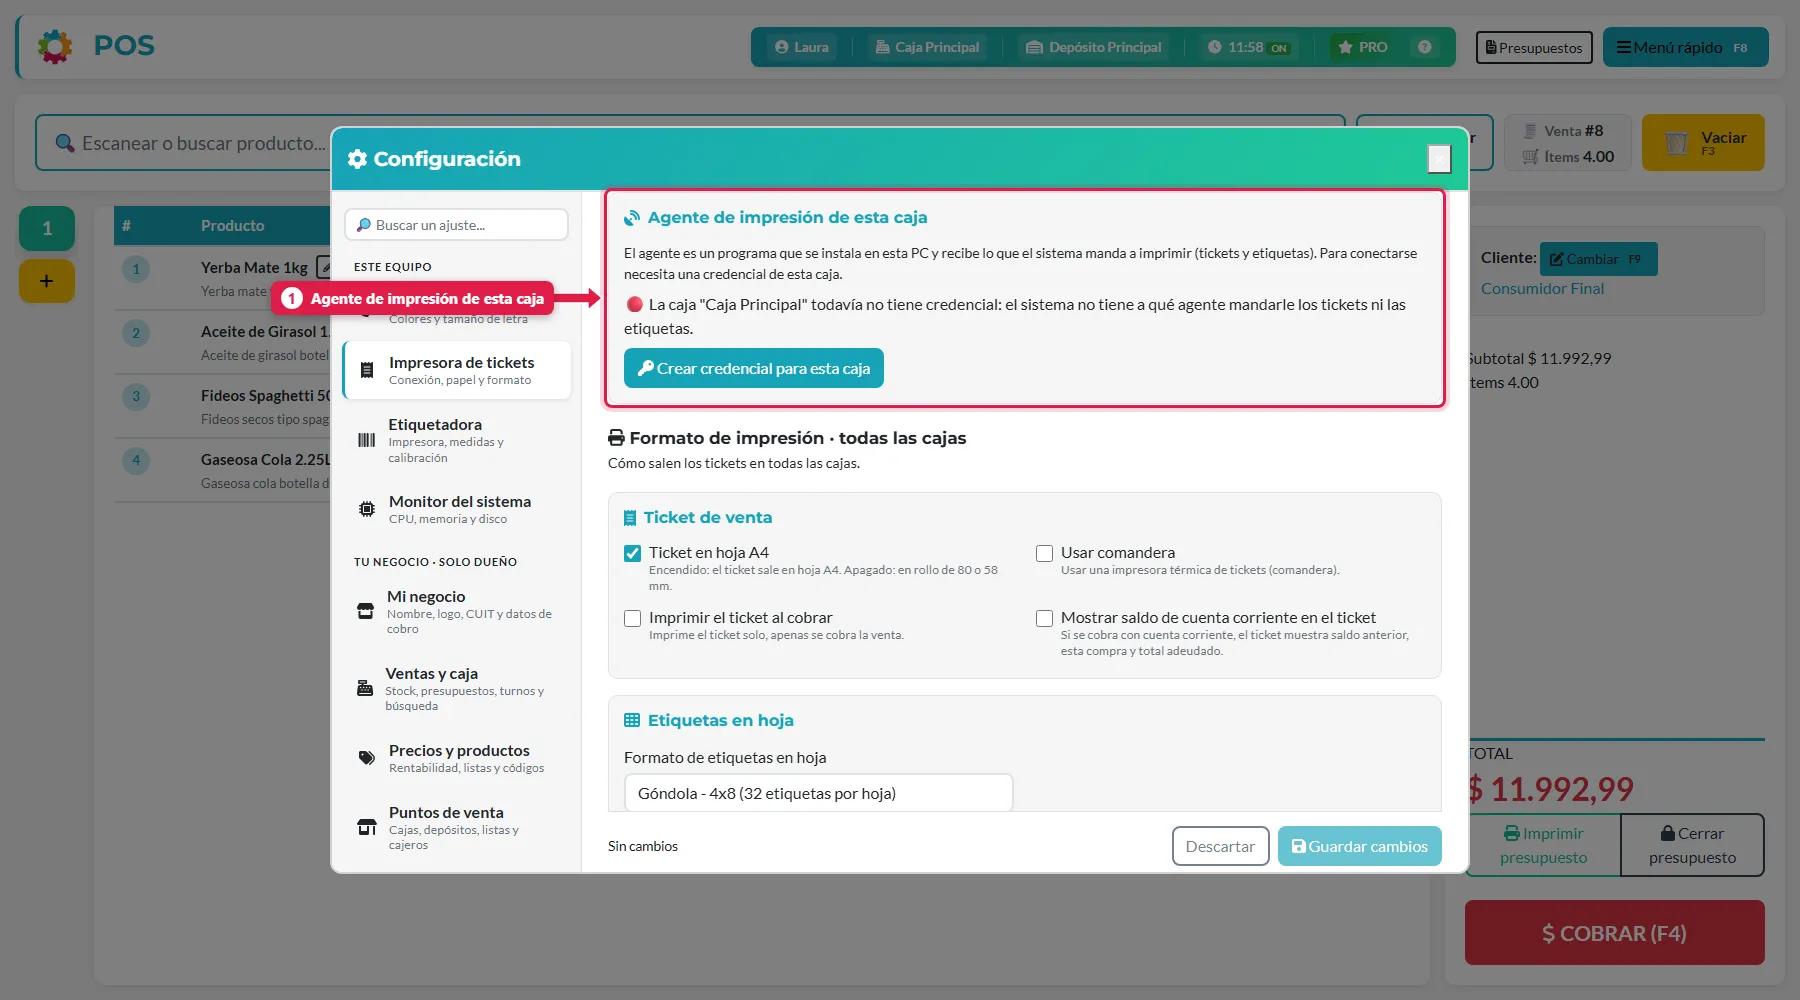
Task: Enable Mostrar saldo de cuenta corriente checkbox
Action: (x=1044, y=618)
